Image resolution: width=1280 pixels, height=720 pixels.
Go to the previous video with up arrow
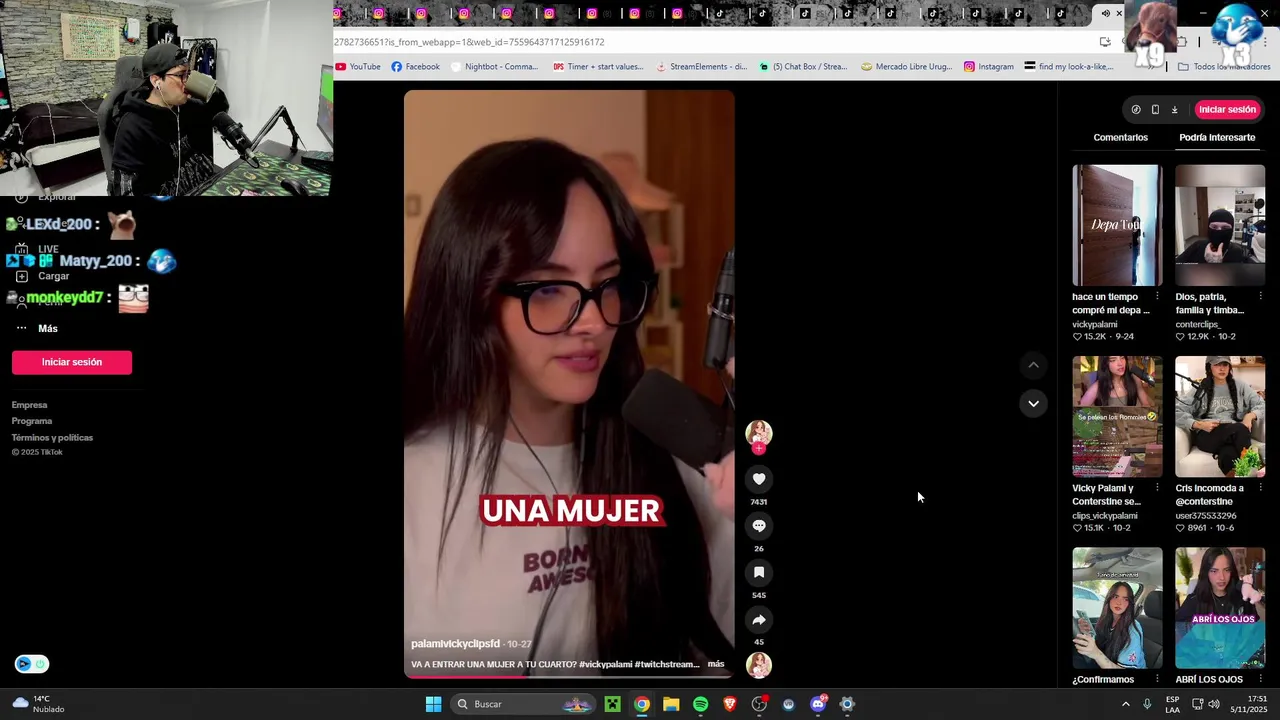click(1033, 366)
